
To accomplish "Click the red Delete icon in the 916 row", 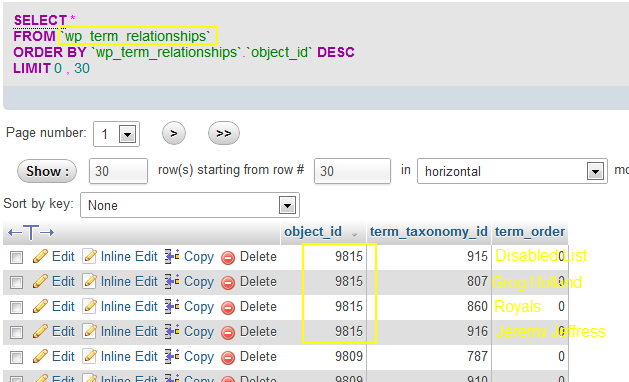I will [x=228, y=332].
